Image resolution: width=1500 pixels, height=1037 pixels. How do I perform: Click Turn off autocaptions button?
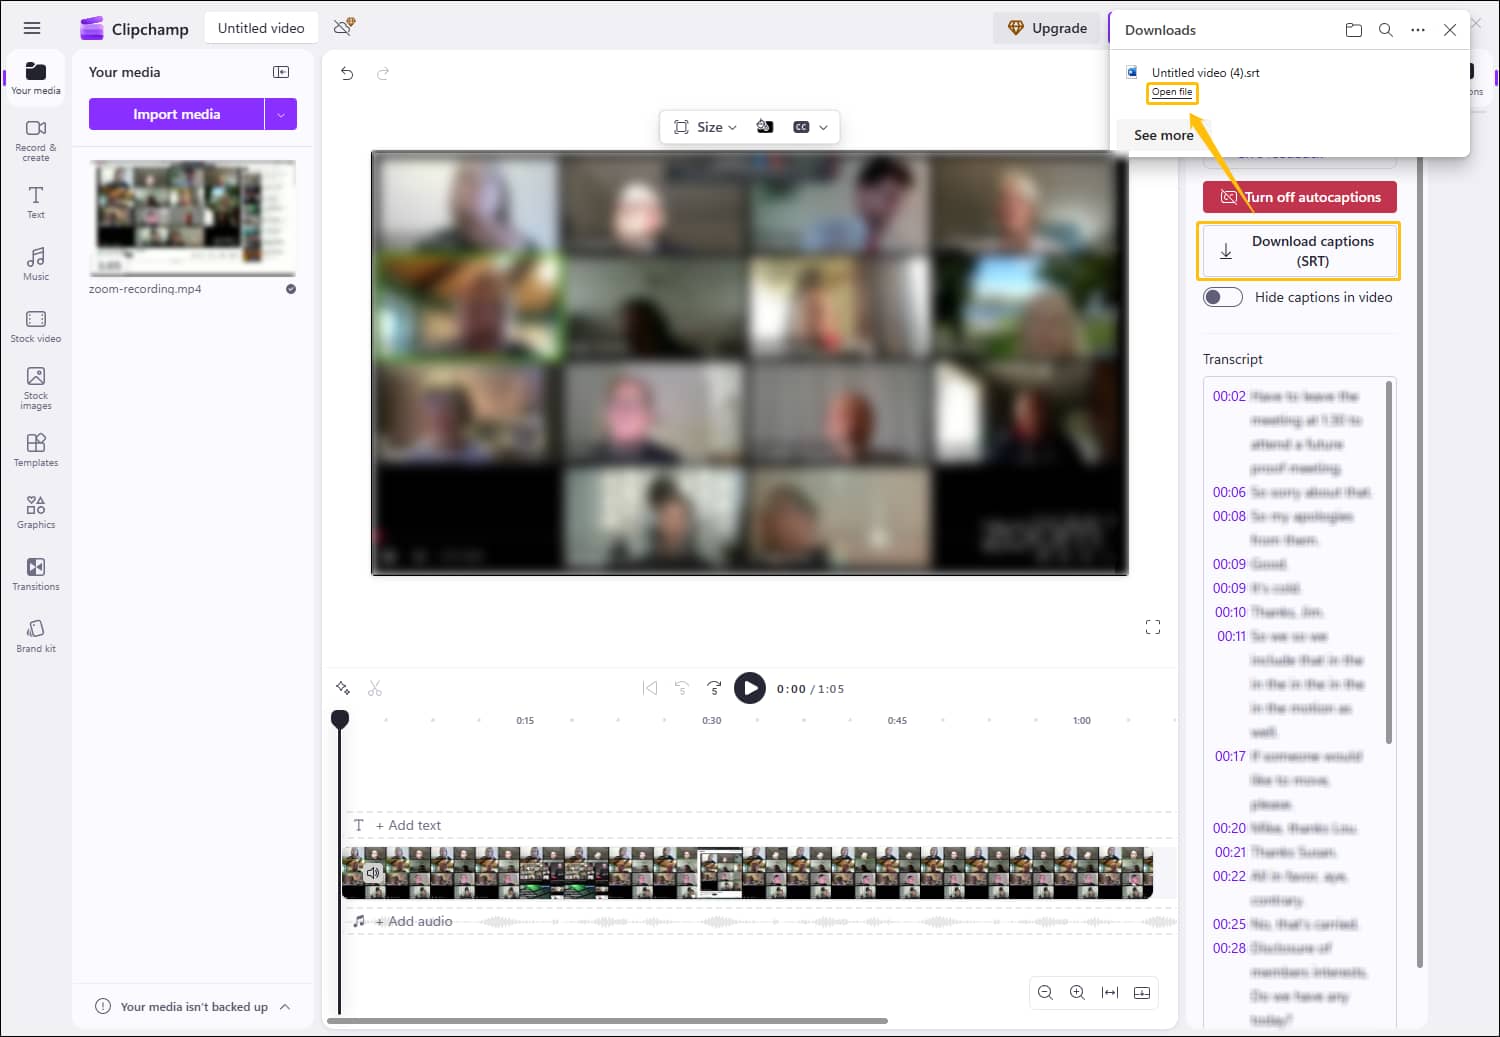click(1299, 197)
